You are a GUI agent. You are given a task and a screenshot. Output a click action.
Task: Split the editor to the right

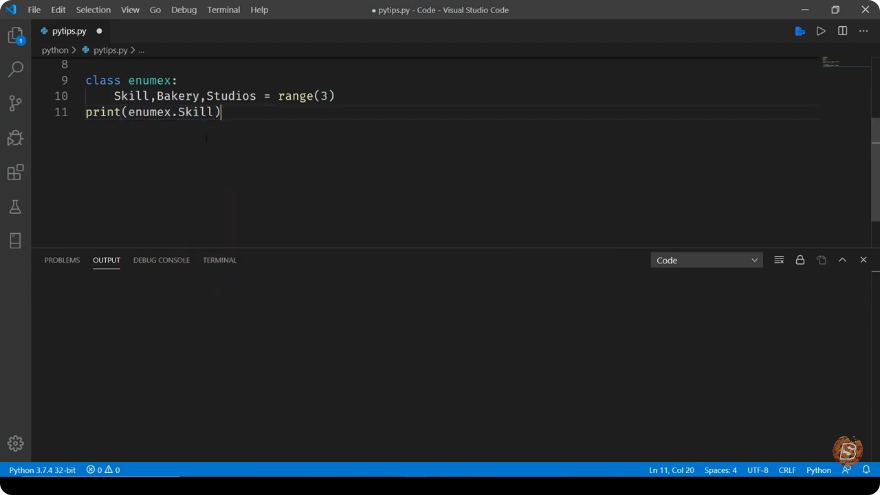[x=842, y=31]
